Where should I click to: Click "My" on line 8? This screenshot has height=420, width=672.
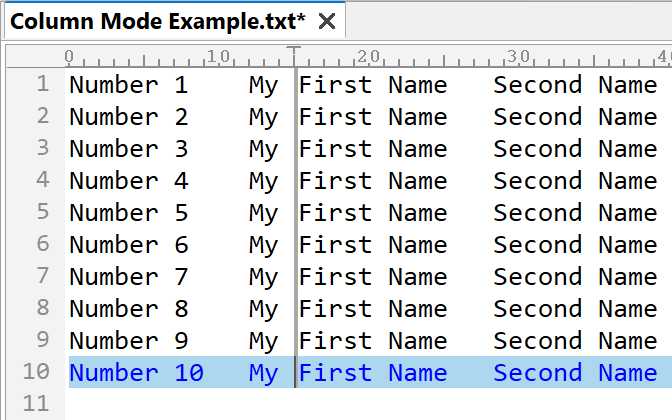coord(263,309)
